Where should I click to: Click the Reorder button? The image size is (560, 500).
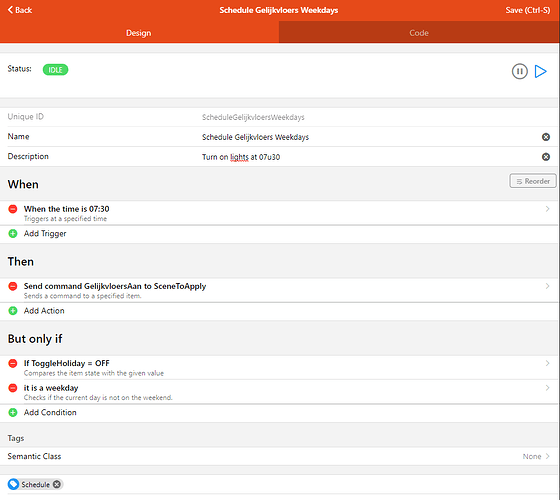click(x=532, y=181)
